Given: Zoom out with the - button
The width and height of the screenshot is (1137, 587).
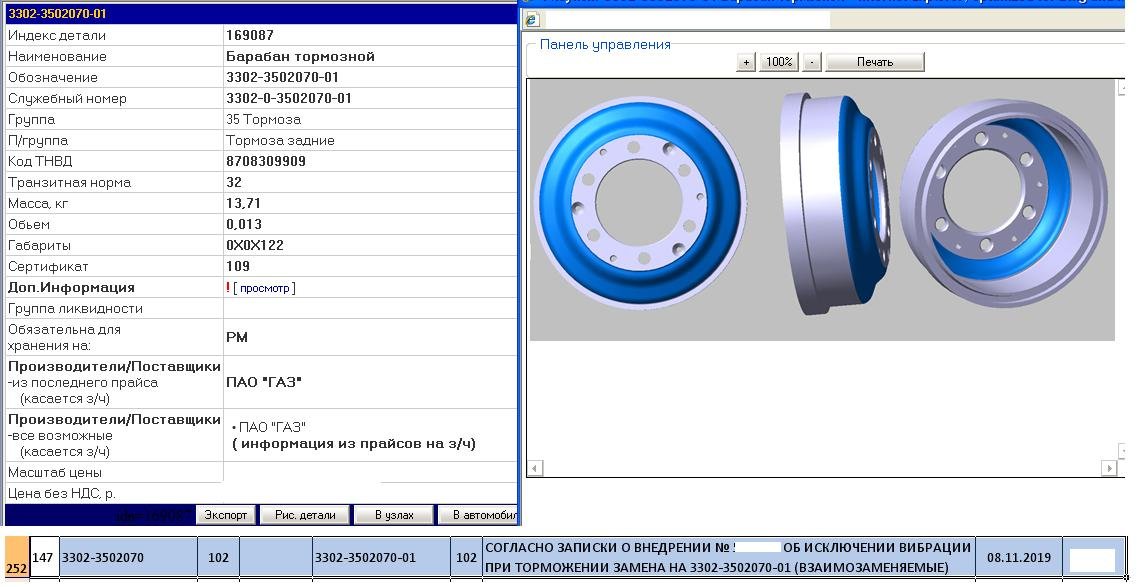Looking at the screenshot, I should (x=812, y=62).
